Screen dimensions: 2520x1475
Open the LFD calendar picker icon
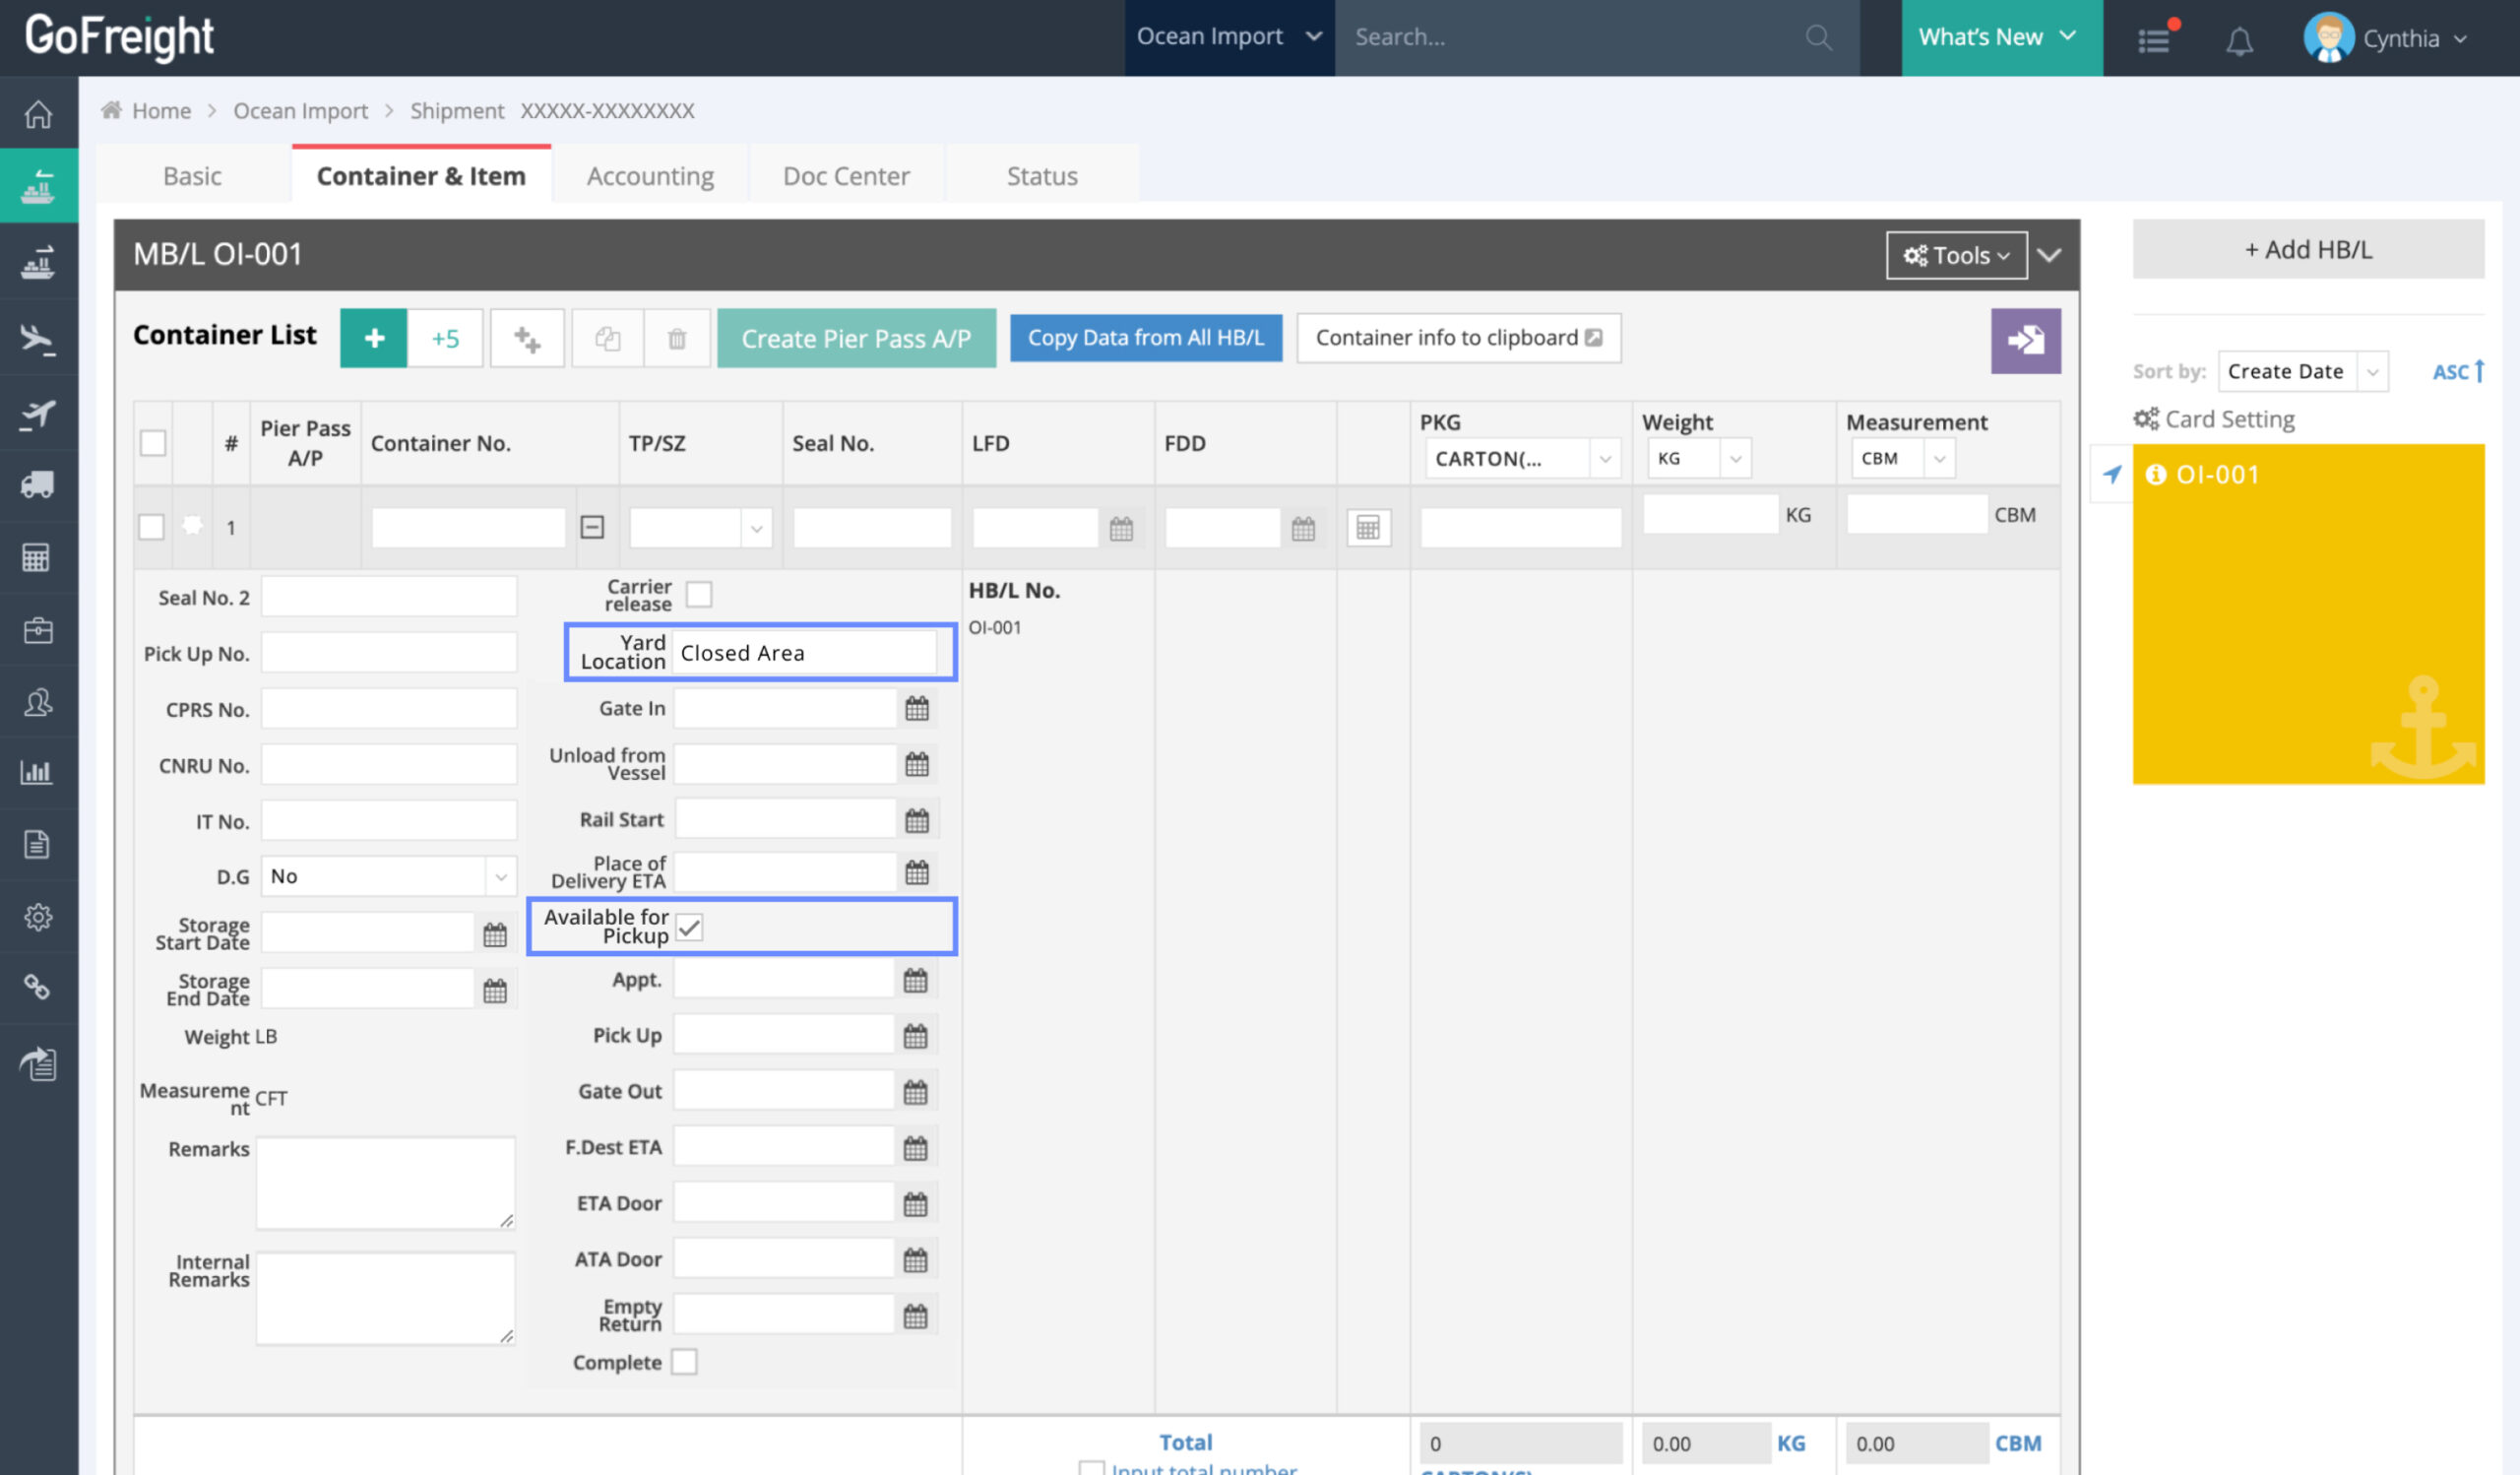tap(1121, 528)
